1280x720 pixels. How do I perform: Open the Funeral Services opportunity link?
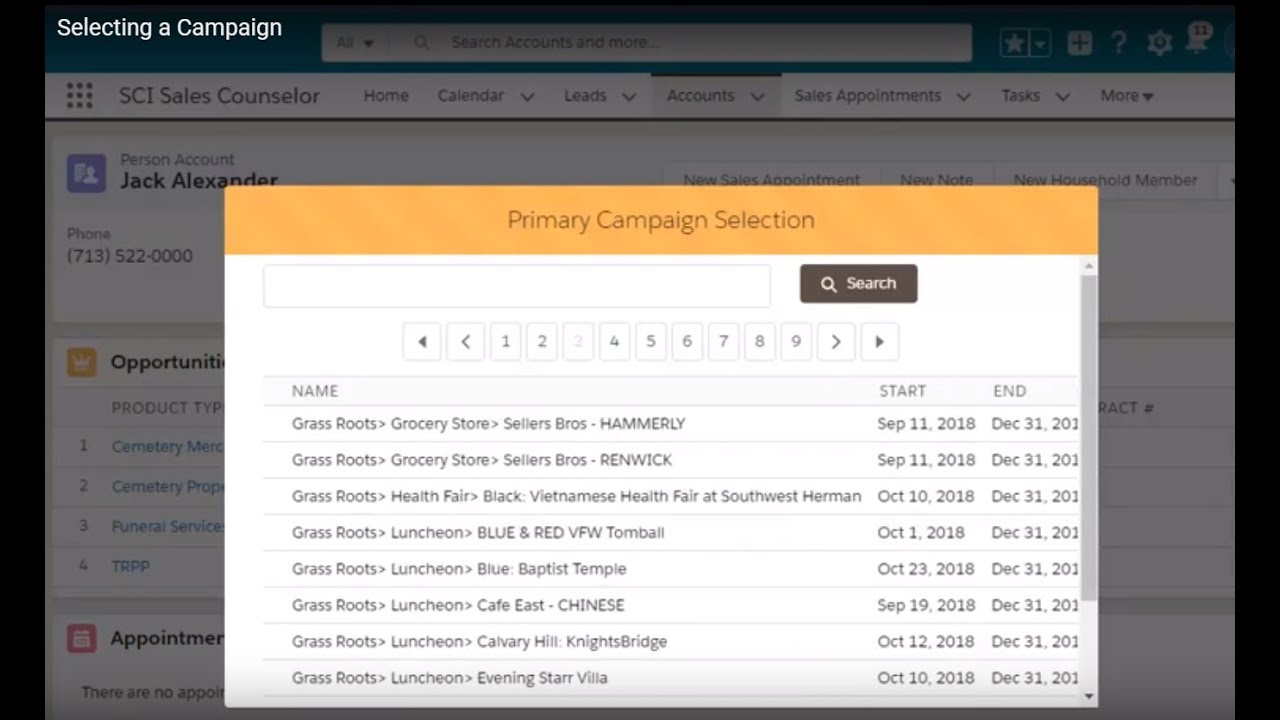pos(167,526)
